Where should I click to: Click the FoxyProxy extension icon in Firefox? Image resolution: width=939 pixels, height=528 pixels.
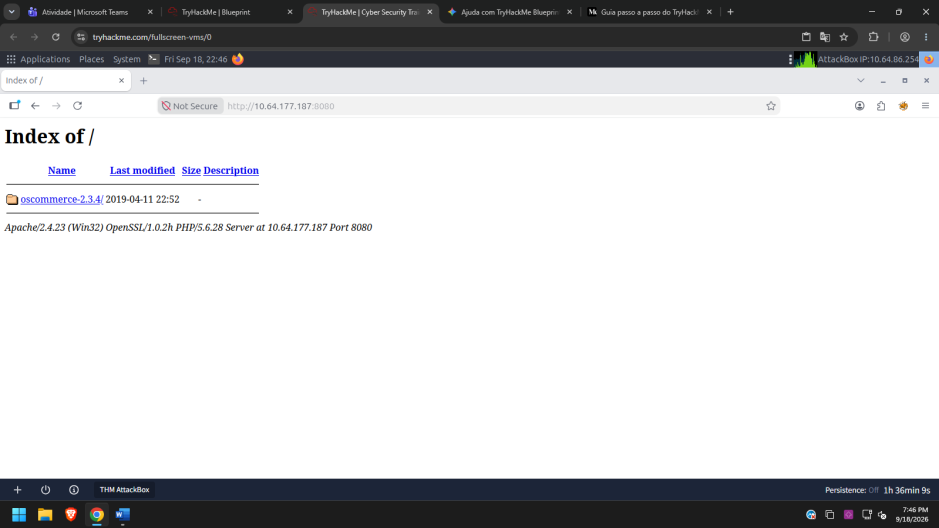pyautogui.click(x=903, y=106)
